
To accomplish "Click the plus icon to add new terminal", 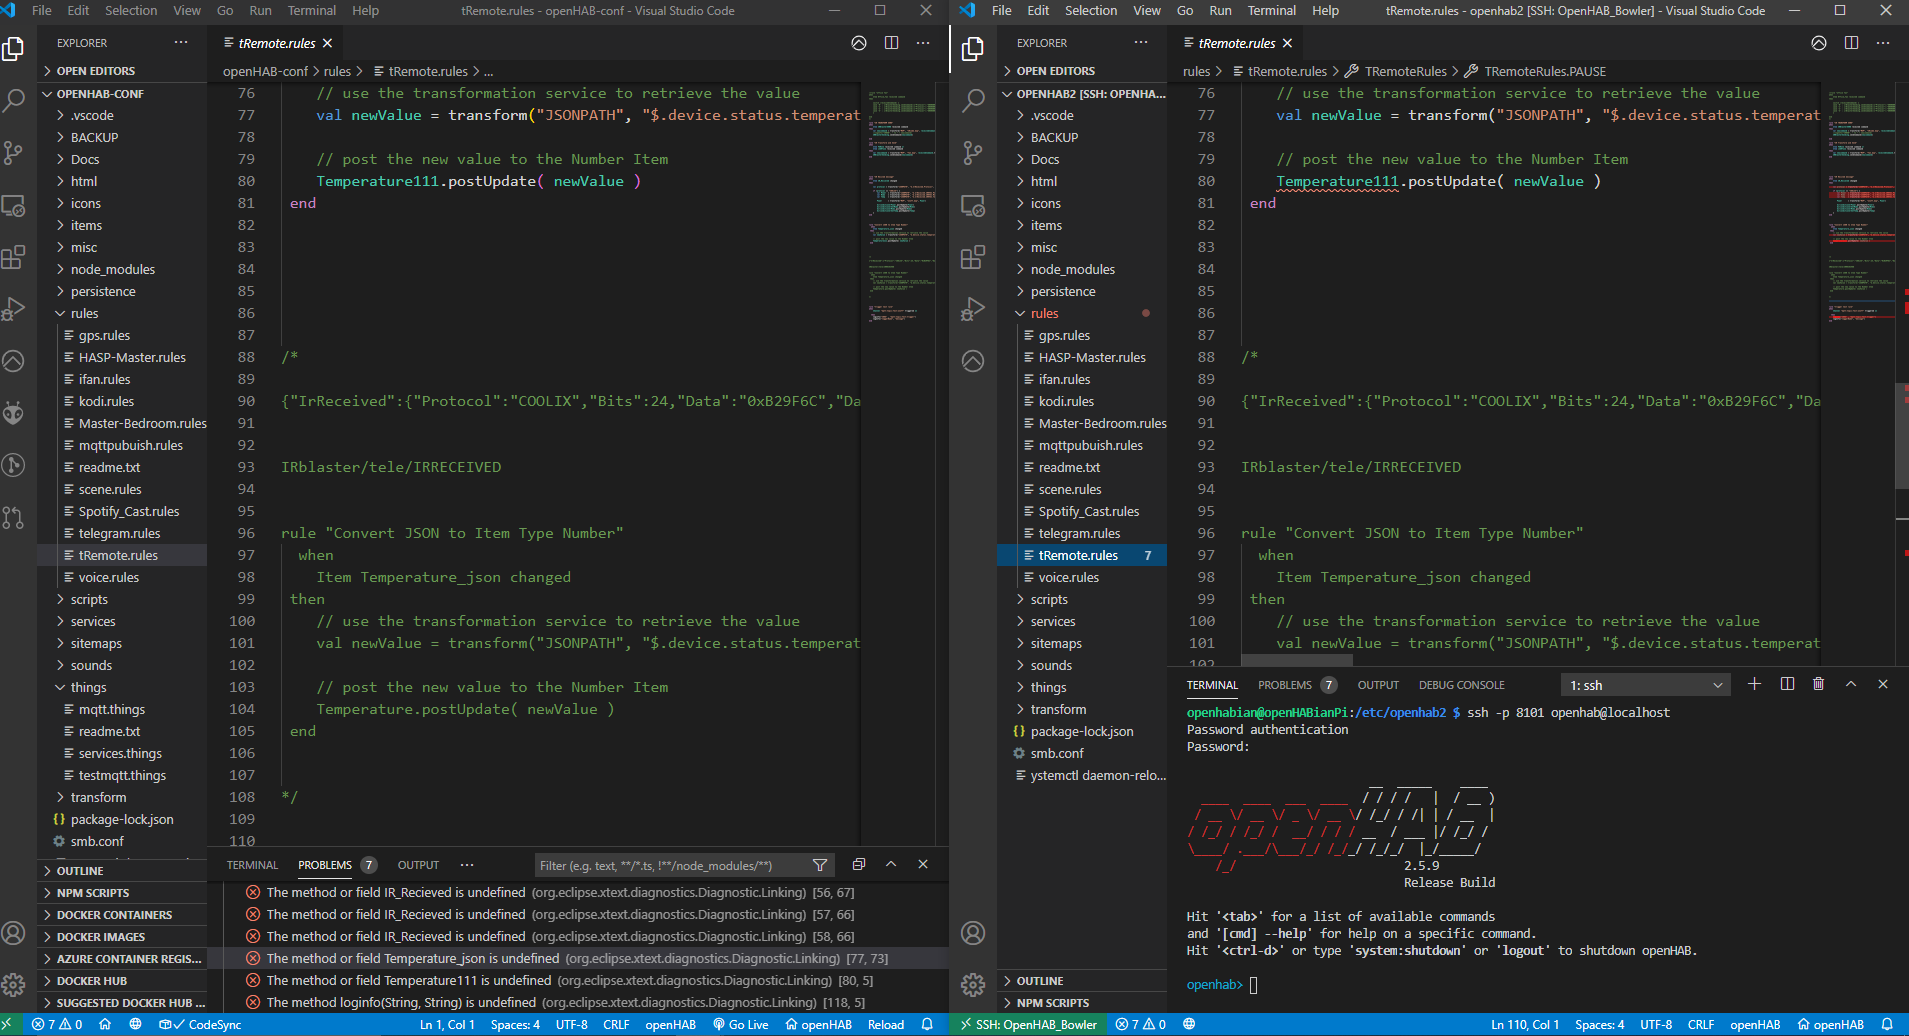I will click(1754, 684).
